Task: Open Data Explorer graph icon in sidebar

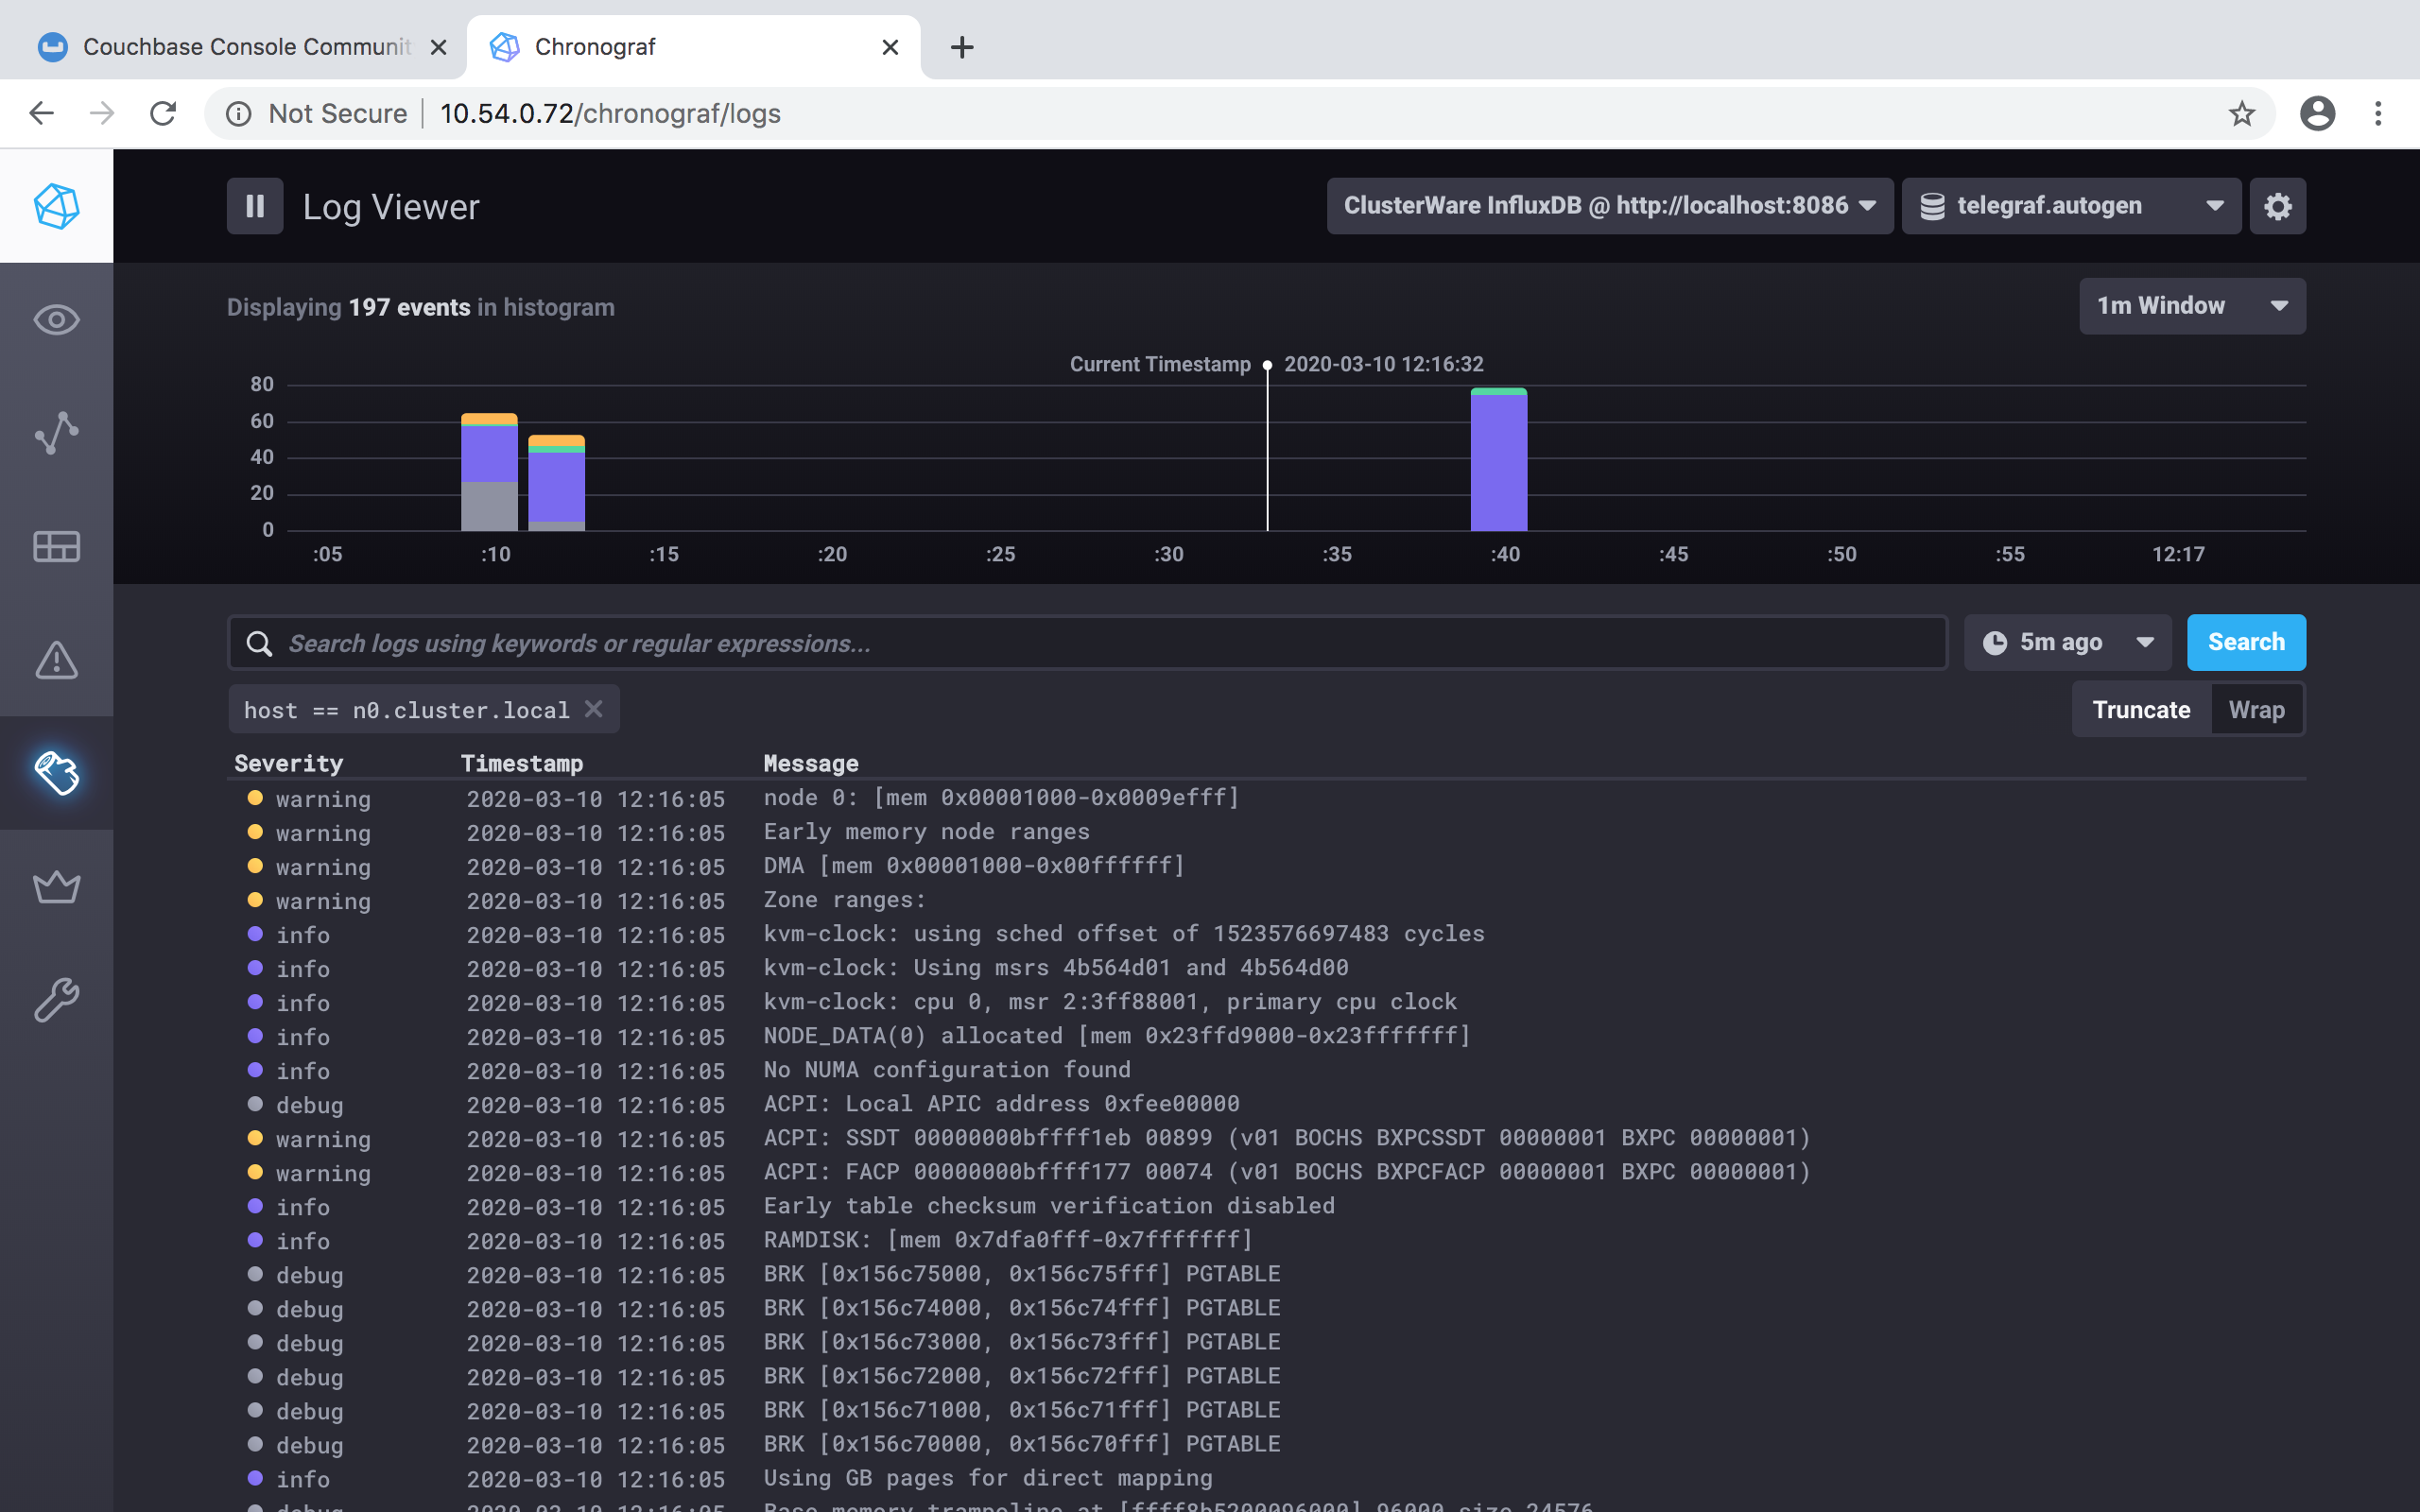Action: 56,433
